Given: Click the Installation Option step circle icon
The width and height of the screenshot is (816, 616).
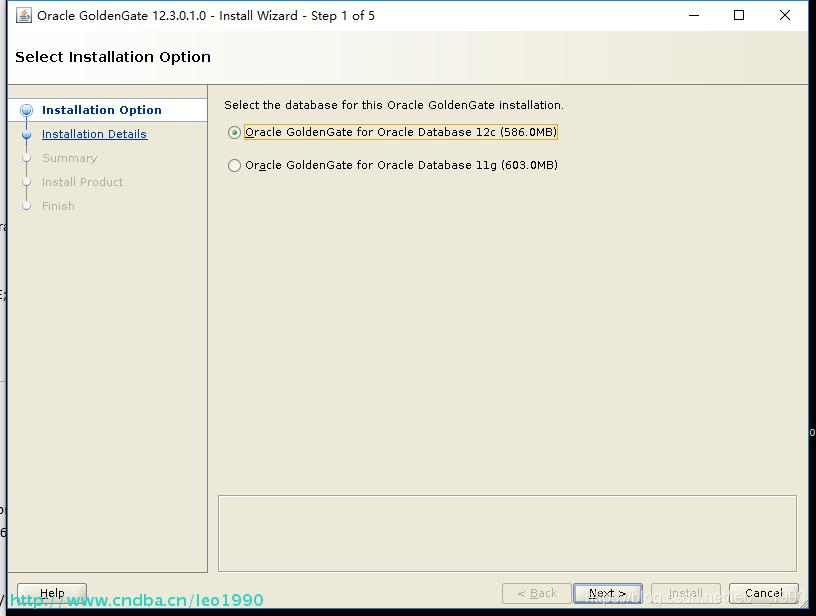Looking at the screenshot, I should [x=27, y=110].
